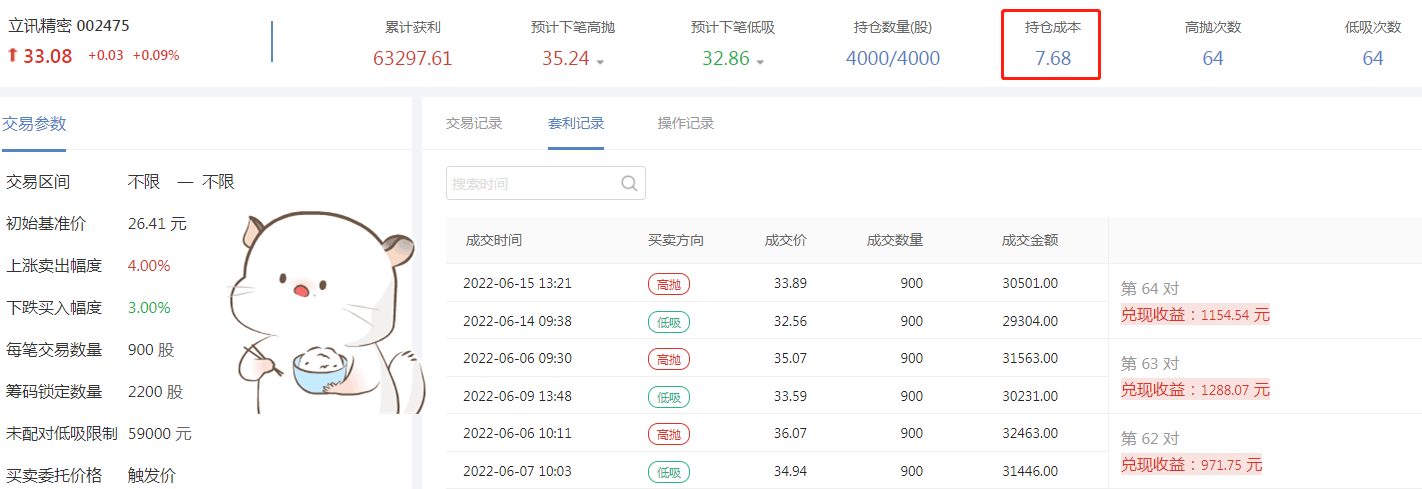
Task: Click the 筹码锁定数量 value 2200 股
Action: 156,392
